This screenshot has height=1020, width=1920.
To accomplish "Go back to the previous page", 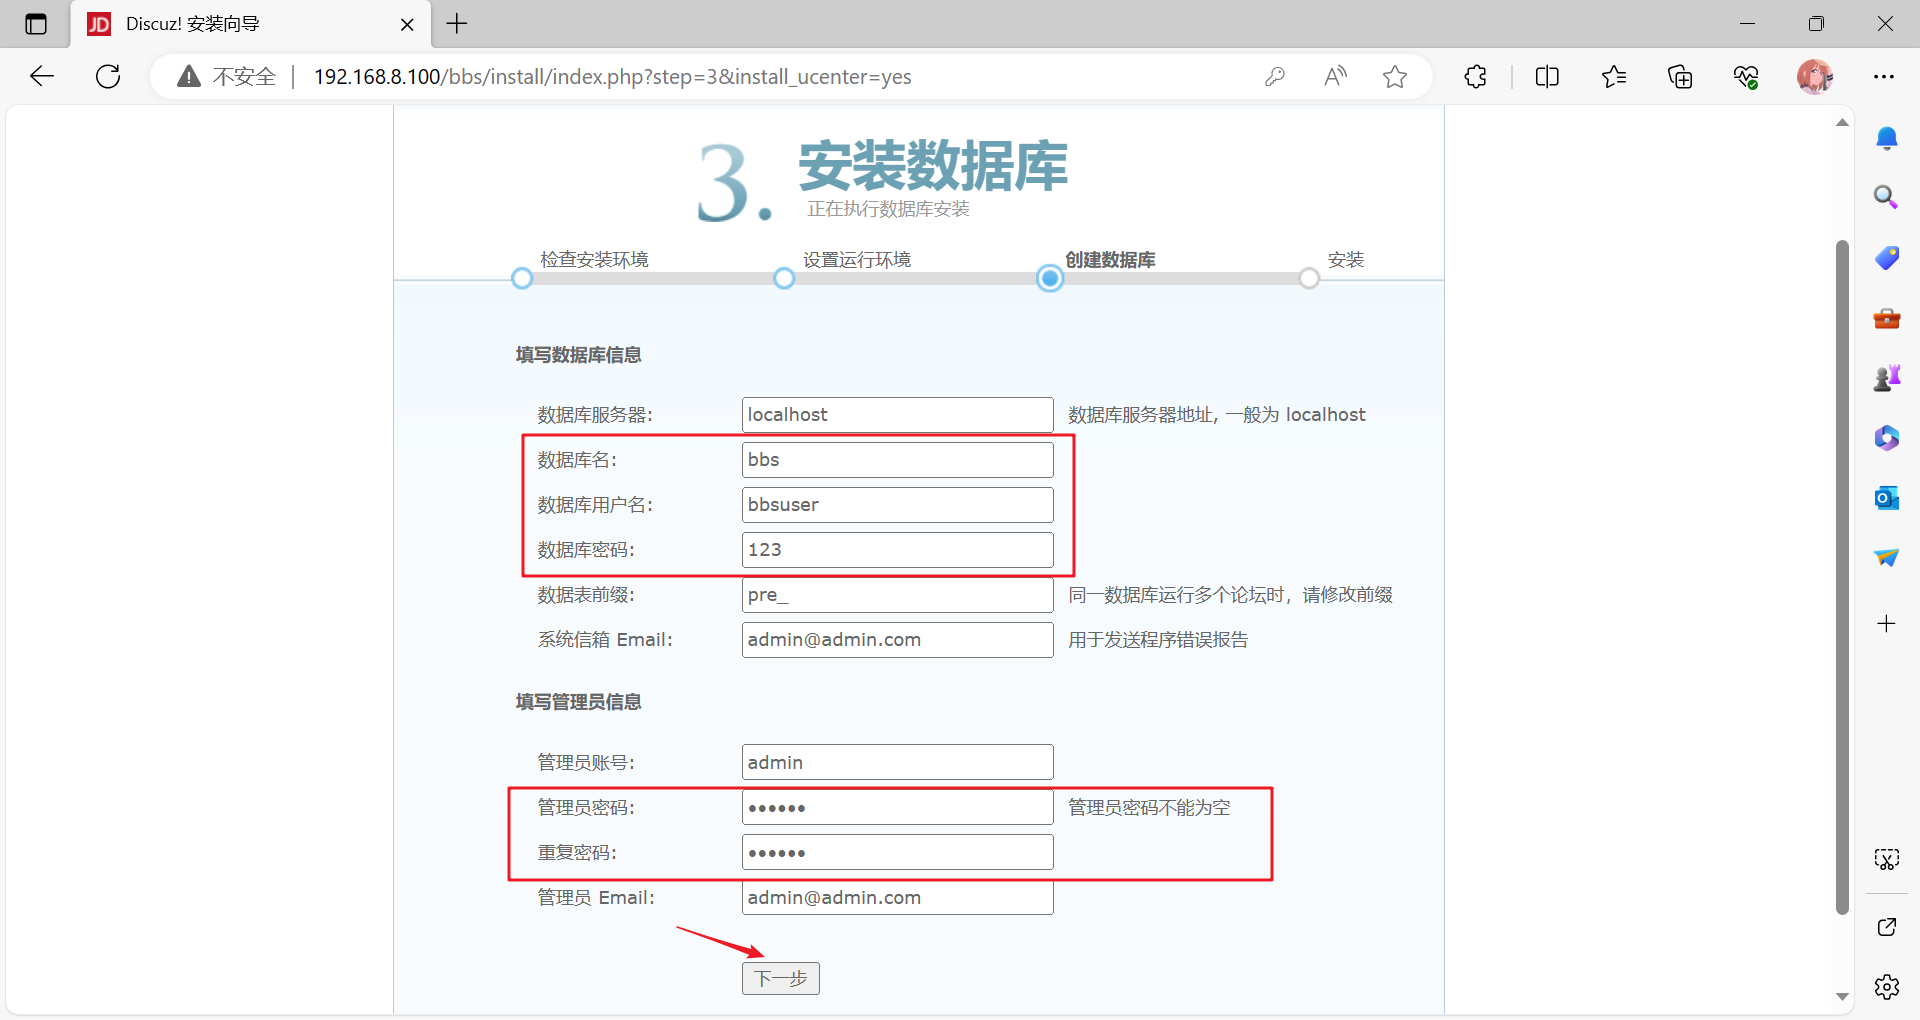I will [42, 76].
